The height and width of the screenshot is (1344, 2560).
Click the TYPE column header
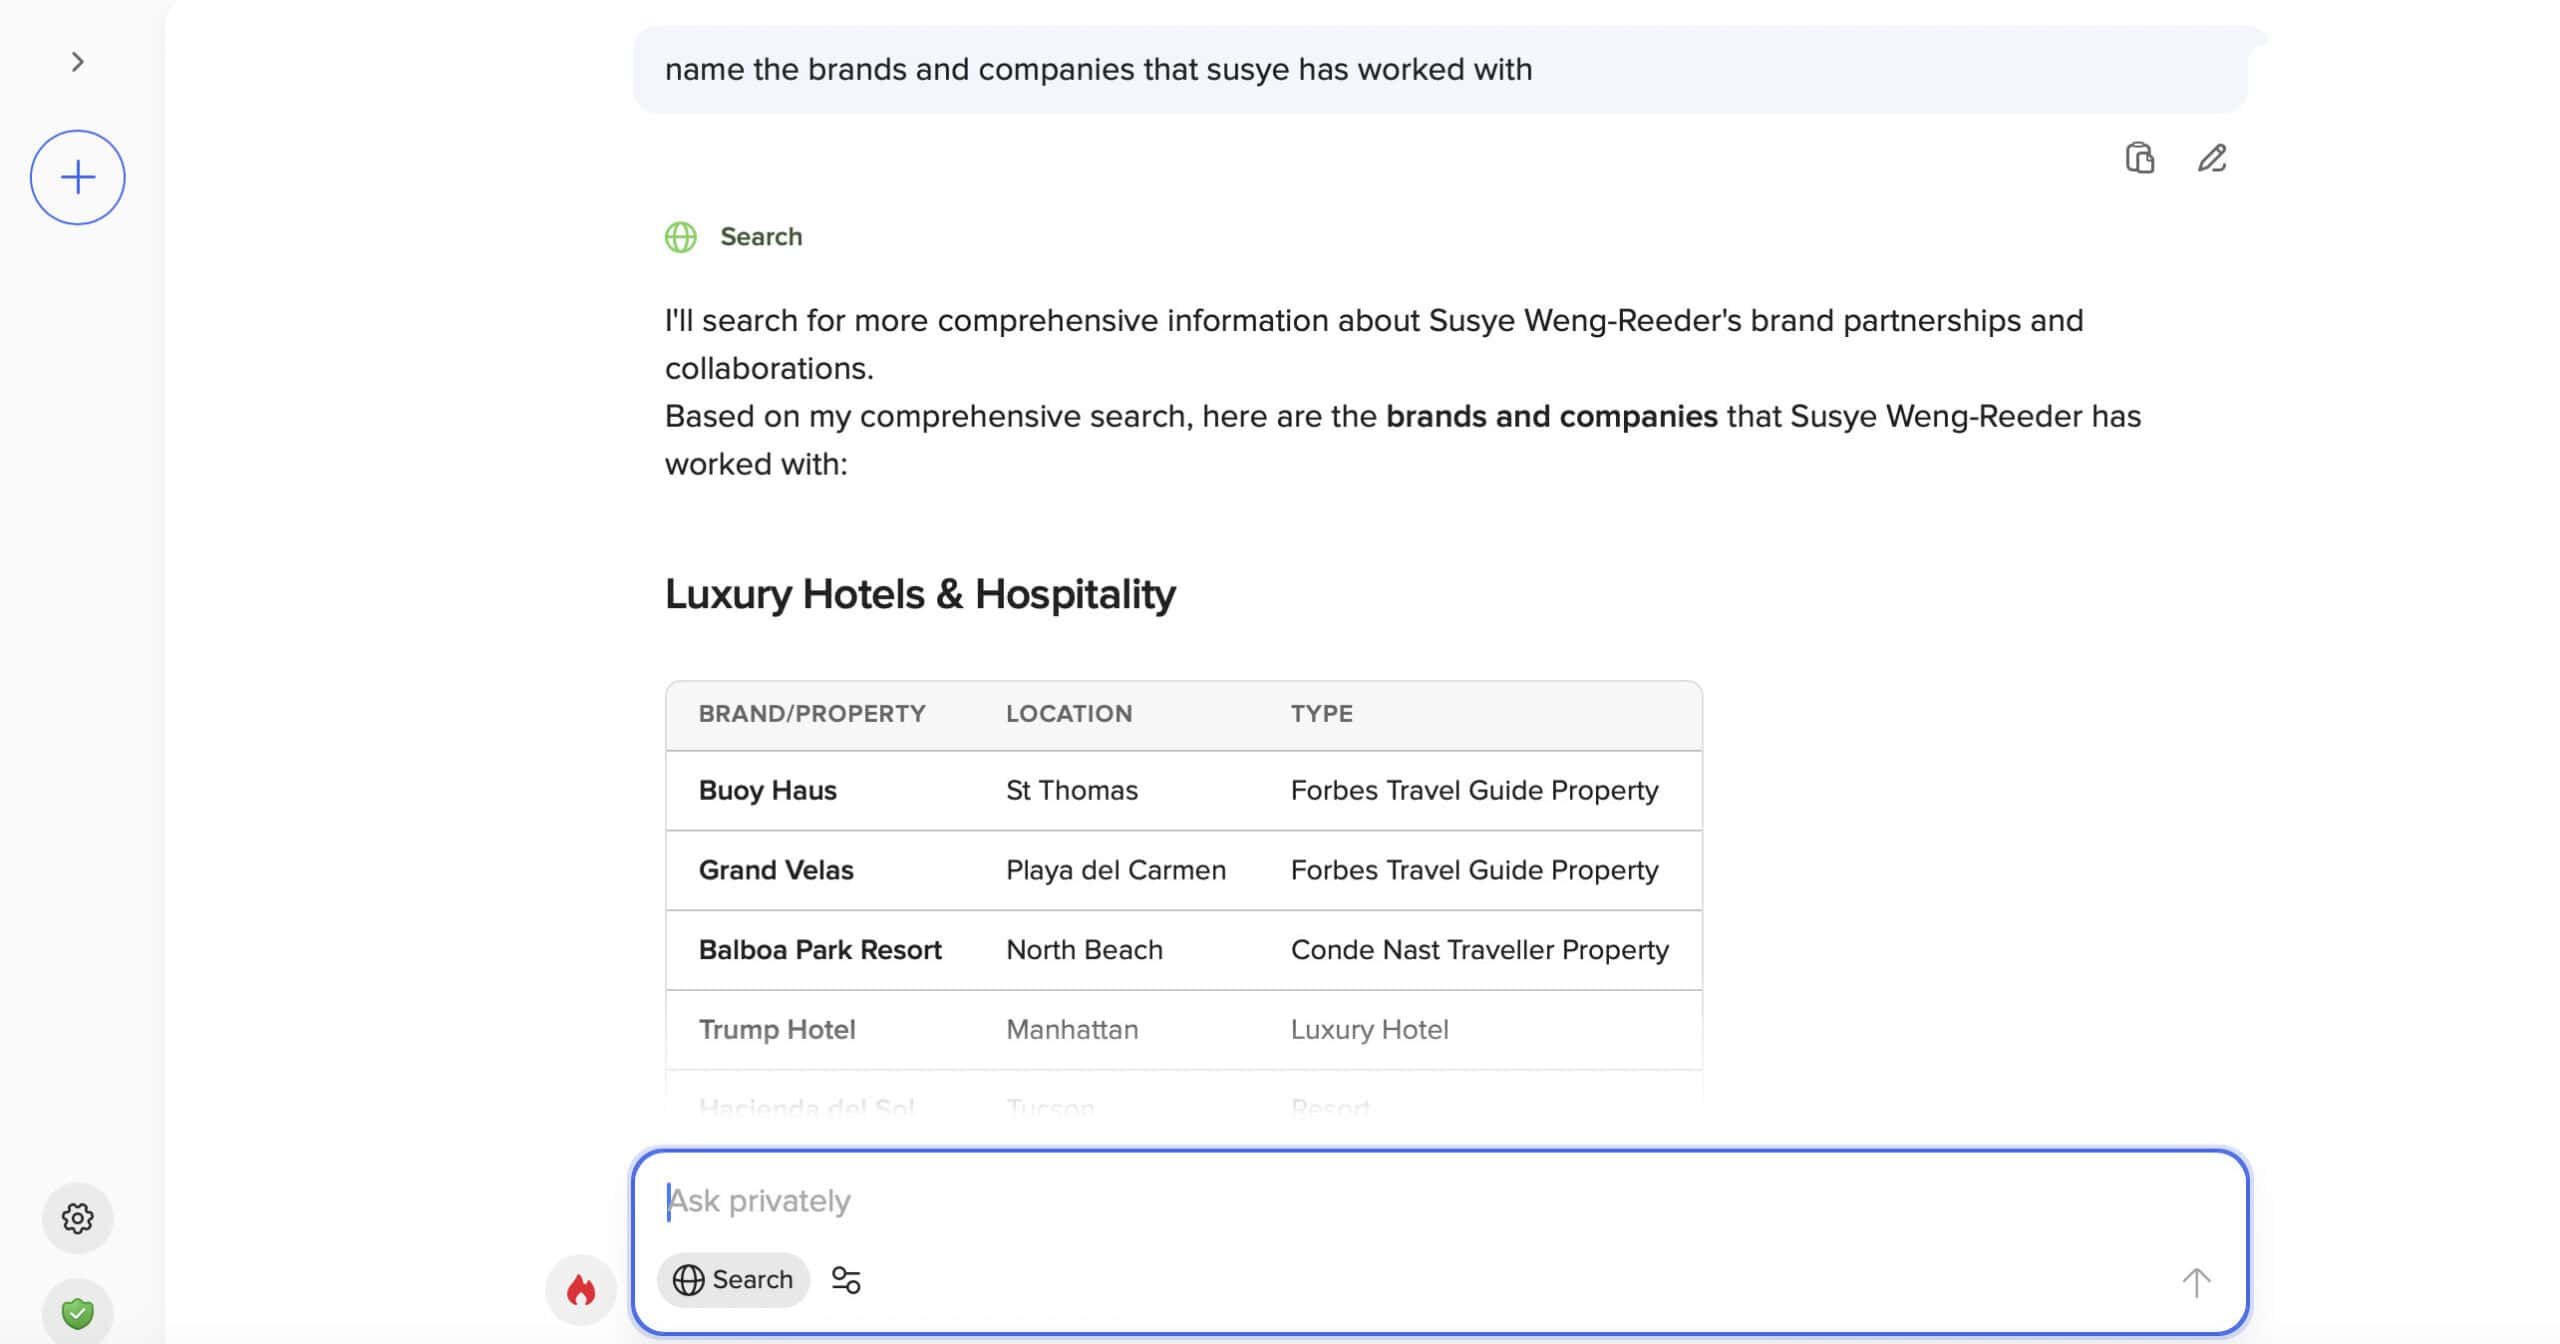coord(1321,714)
